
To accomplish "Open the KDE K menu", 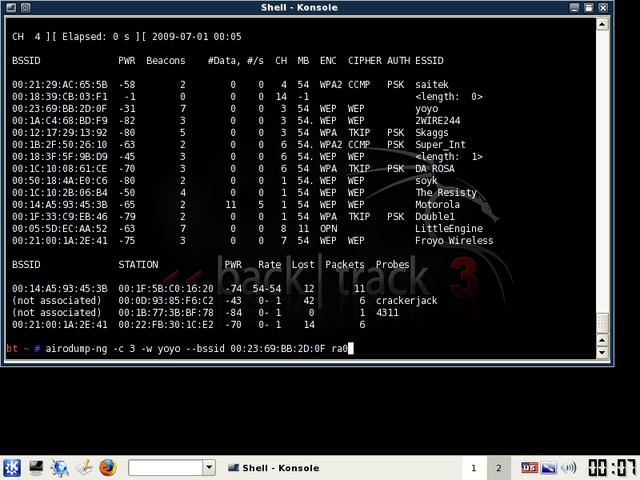I will (x=12, y=468).
